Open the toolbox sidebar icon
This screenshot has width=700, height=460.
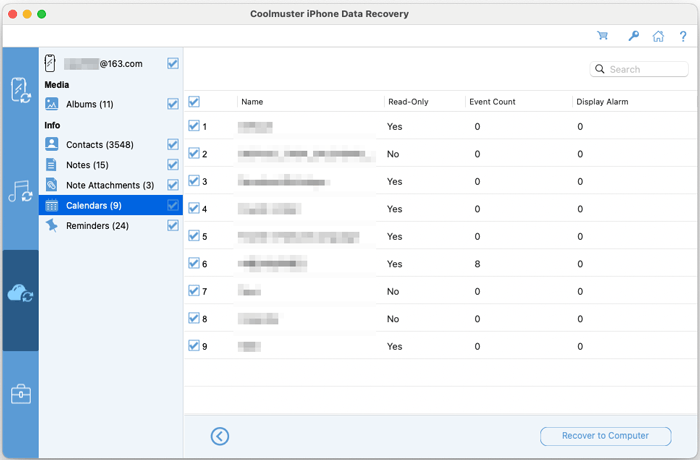(20, 394)
